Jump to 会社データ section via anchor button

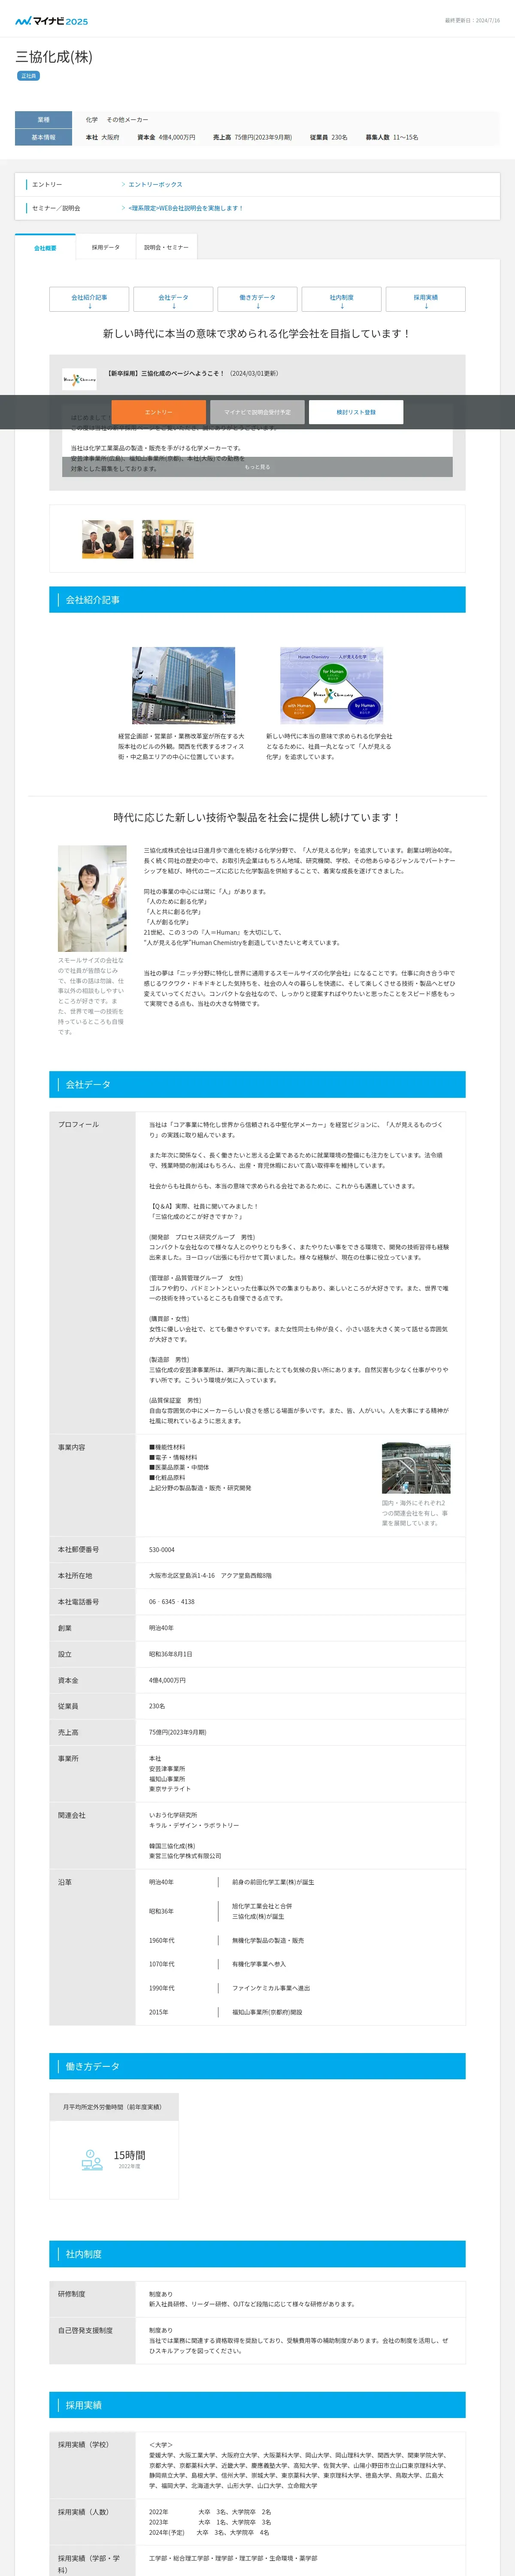pos(173,299)
